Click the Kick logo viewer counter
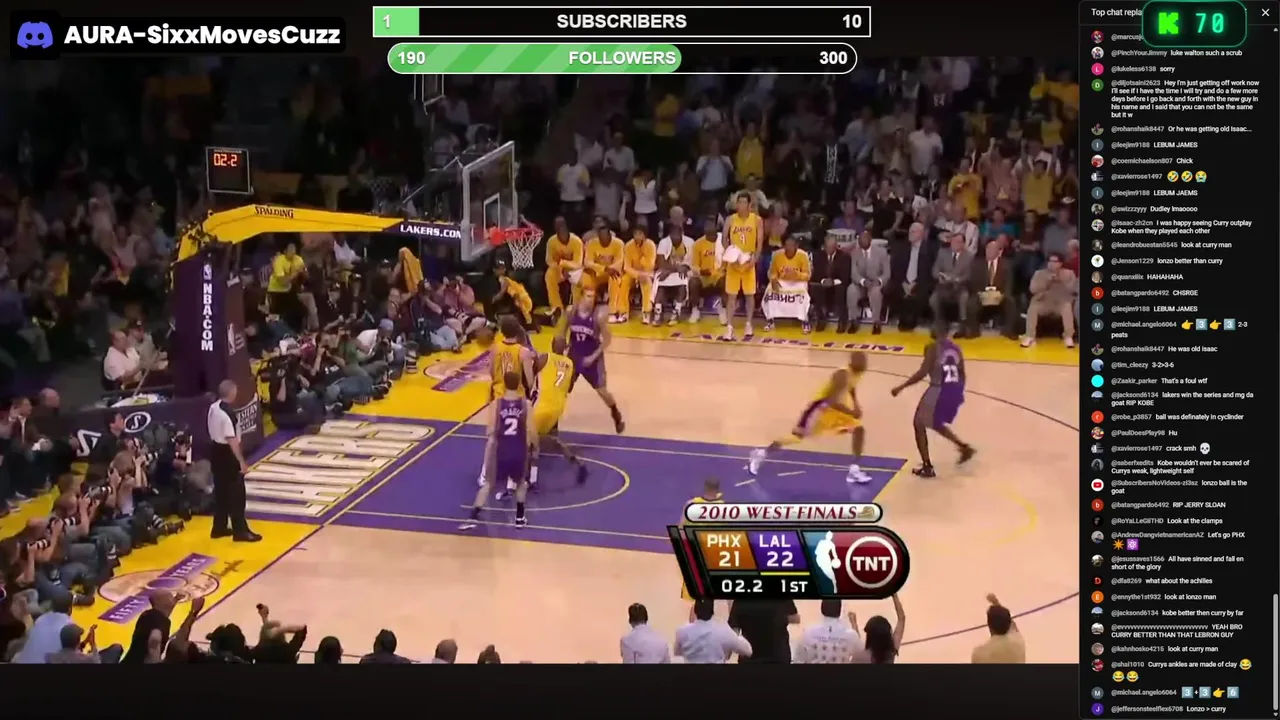 [x=1192, y=23]
